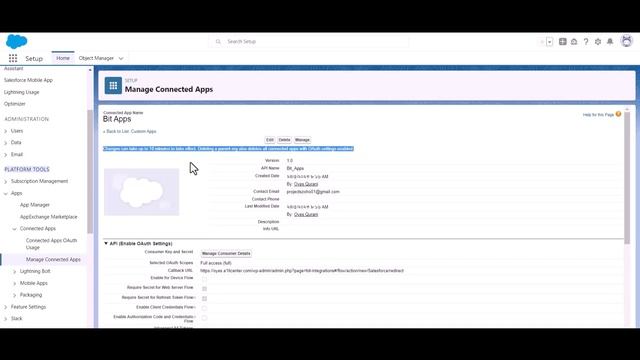640x360 pixels.
Task: Expand the Slack section
Action: click(x=6, y=319)
